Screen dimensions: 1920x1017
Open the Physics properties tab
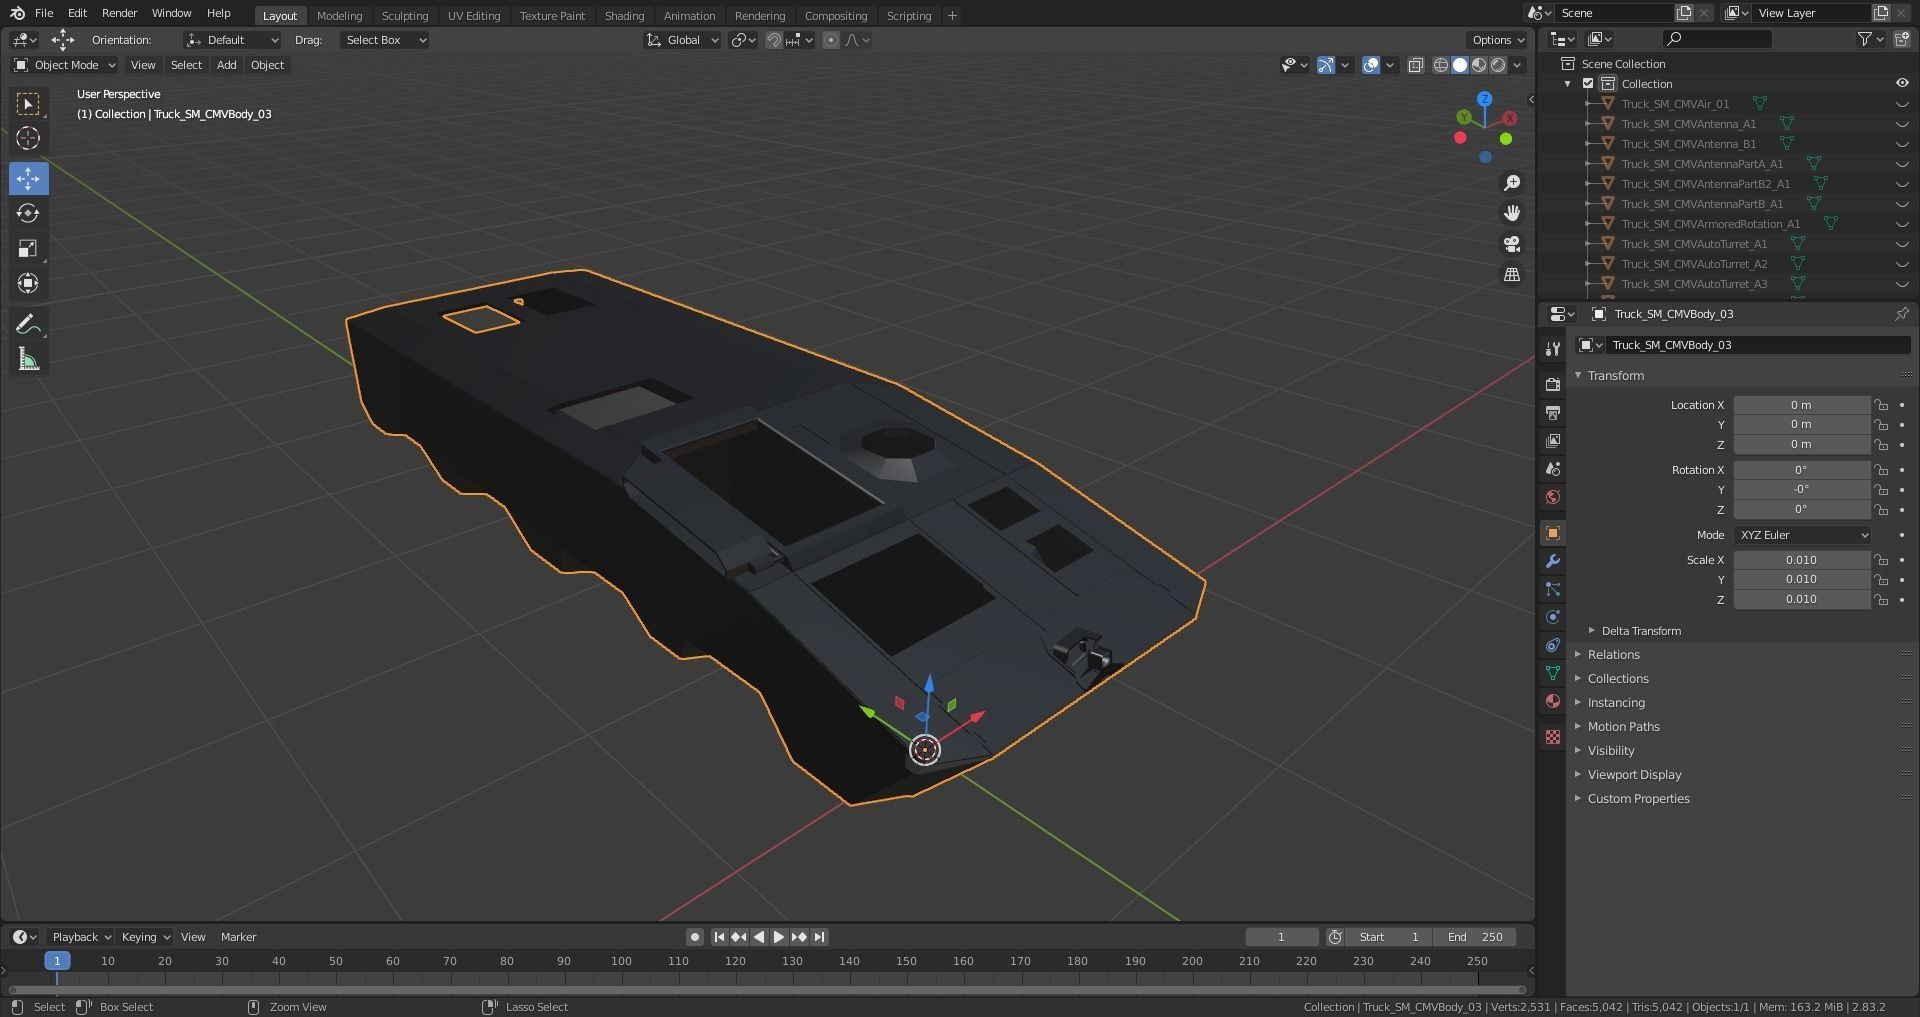(x=1553, y=617)
